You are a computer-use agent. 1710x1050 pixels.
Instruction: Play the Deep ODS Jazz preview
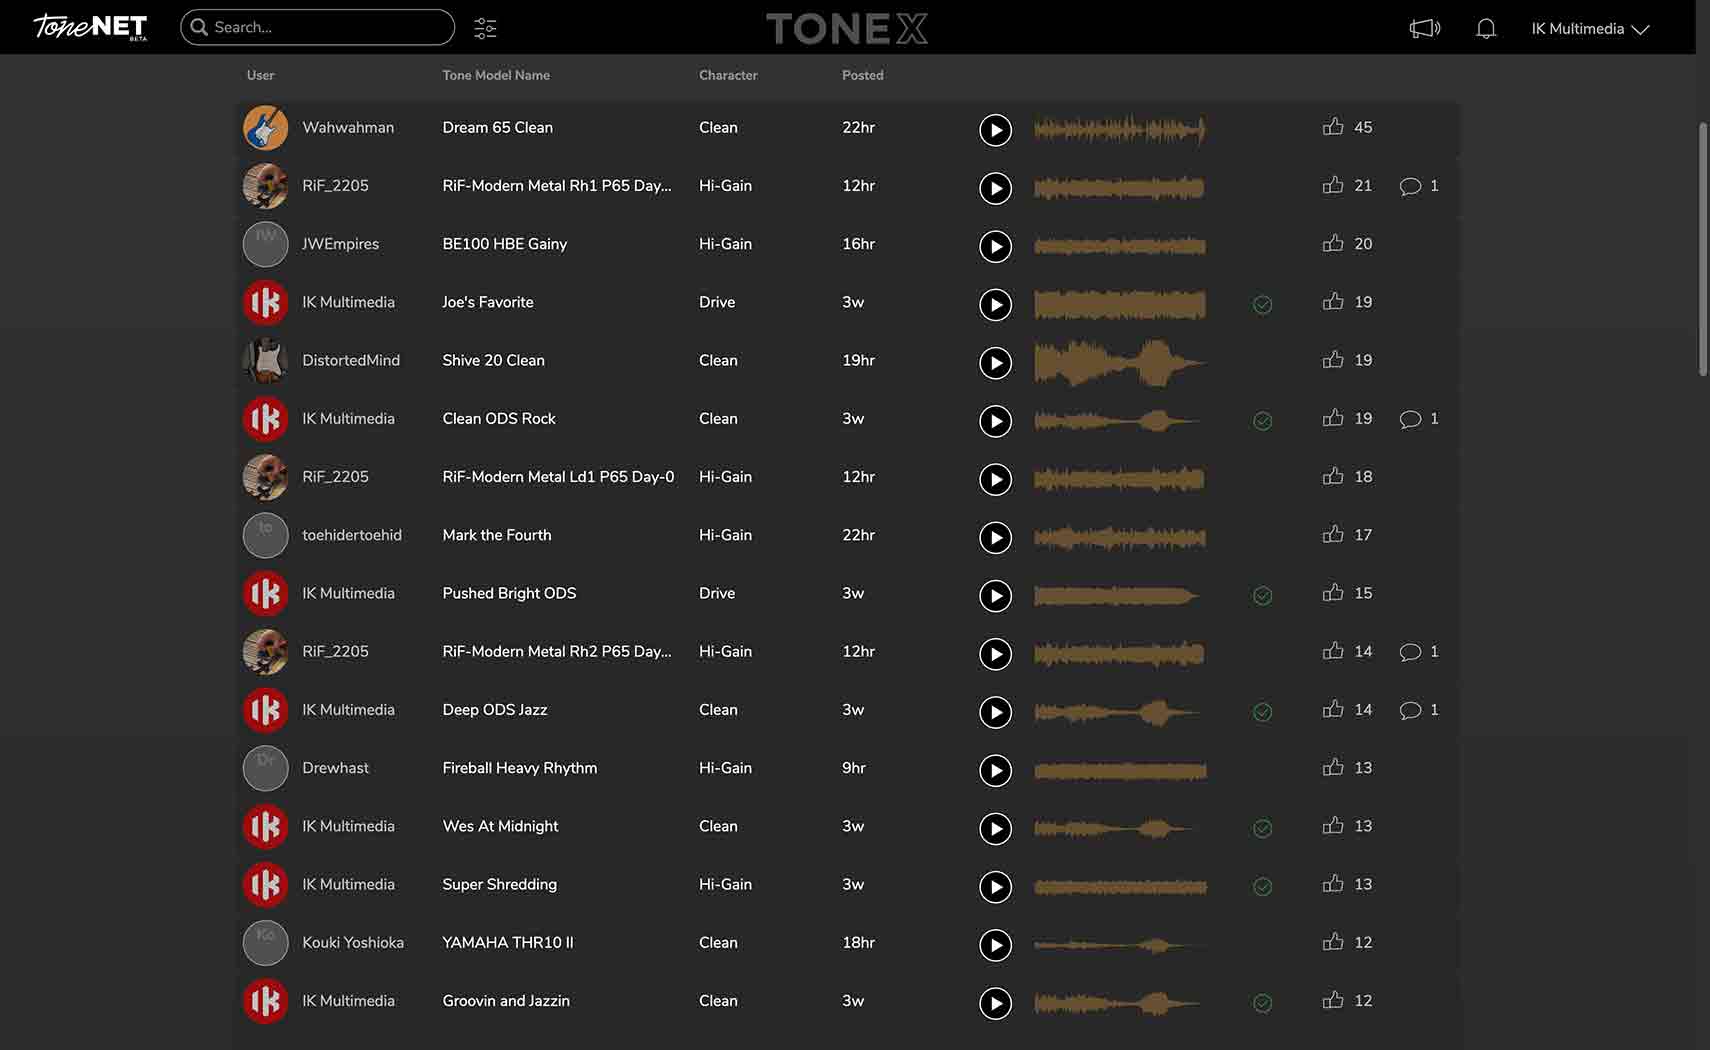point(995,712)
